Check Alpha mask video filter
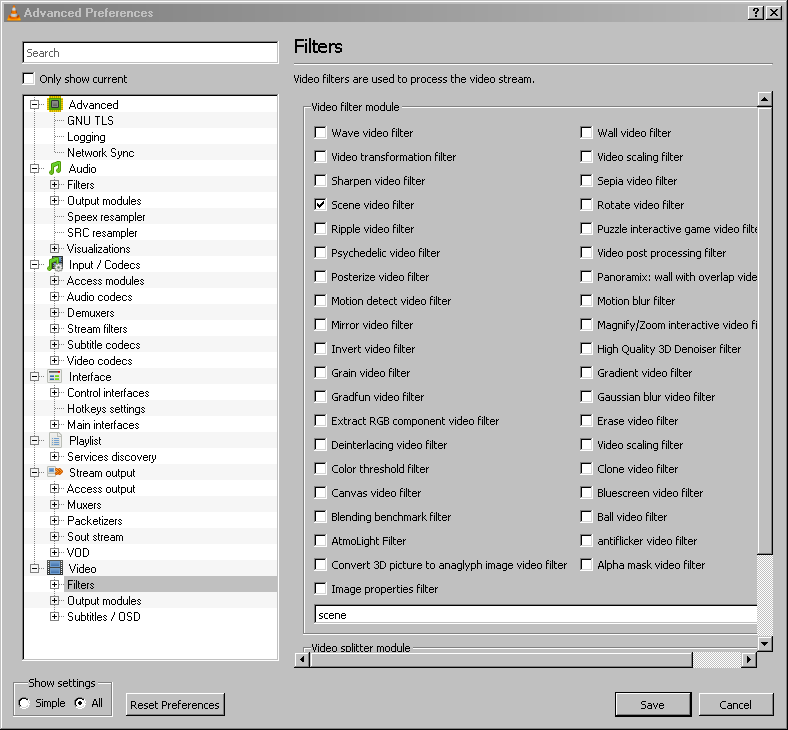This screenshot has width=788, height=730. coord(586,565)
